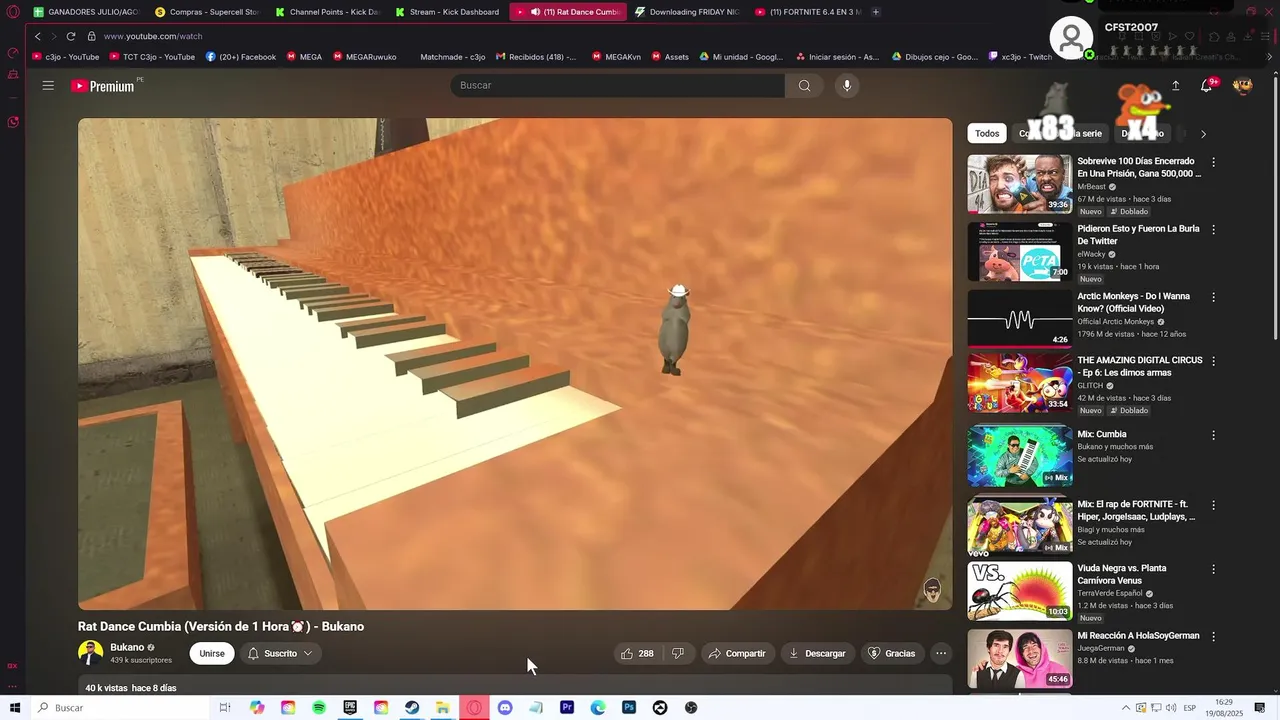The height and width of the screenshot is (720, 1280).
Task: Open File Explorer from the taskbar
Action: click(443, 708)
